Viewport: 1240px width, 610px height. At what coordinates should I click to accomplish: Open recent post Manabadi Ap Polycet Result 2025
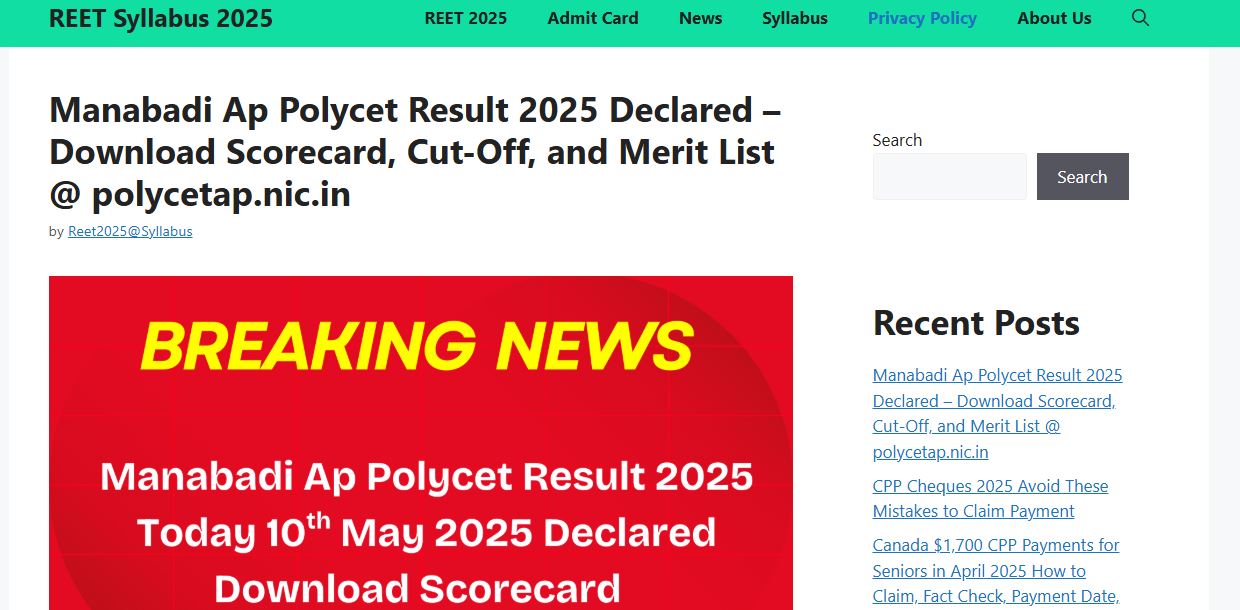[x=998, y=413]
